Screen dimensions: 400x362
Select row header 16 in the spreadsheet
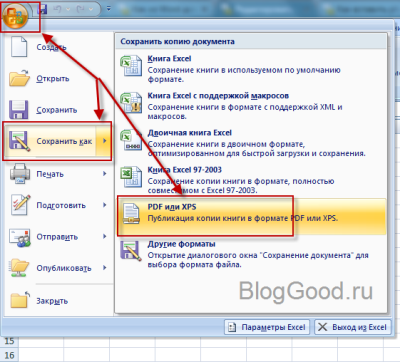pyautogui.click(x=9, y=355)
